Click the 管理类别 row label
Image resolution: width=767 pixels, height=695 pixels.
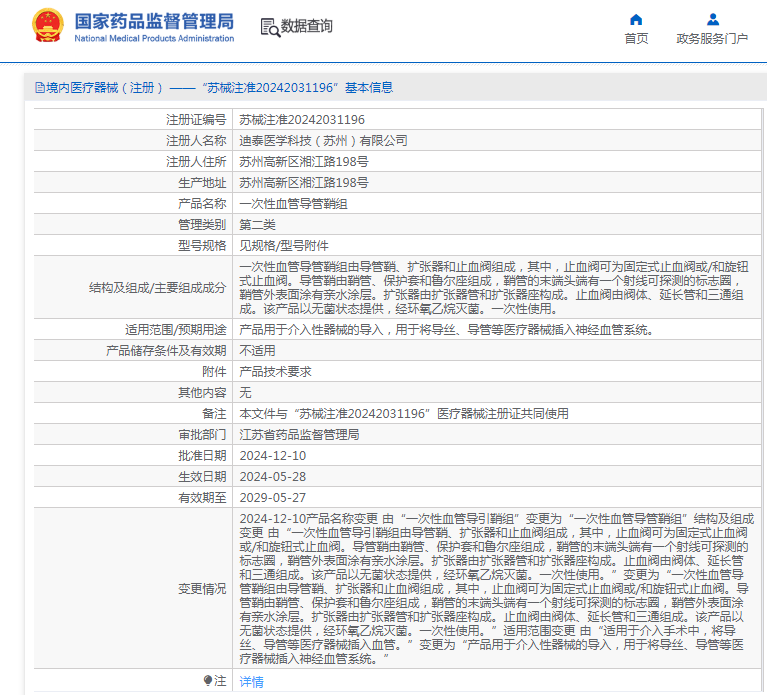pyautogui.click(x=202, y=224)
